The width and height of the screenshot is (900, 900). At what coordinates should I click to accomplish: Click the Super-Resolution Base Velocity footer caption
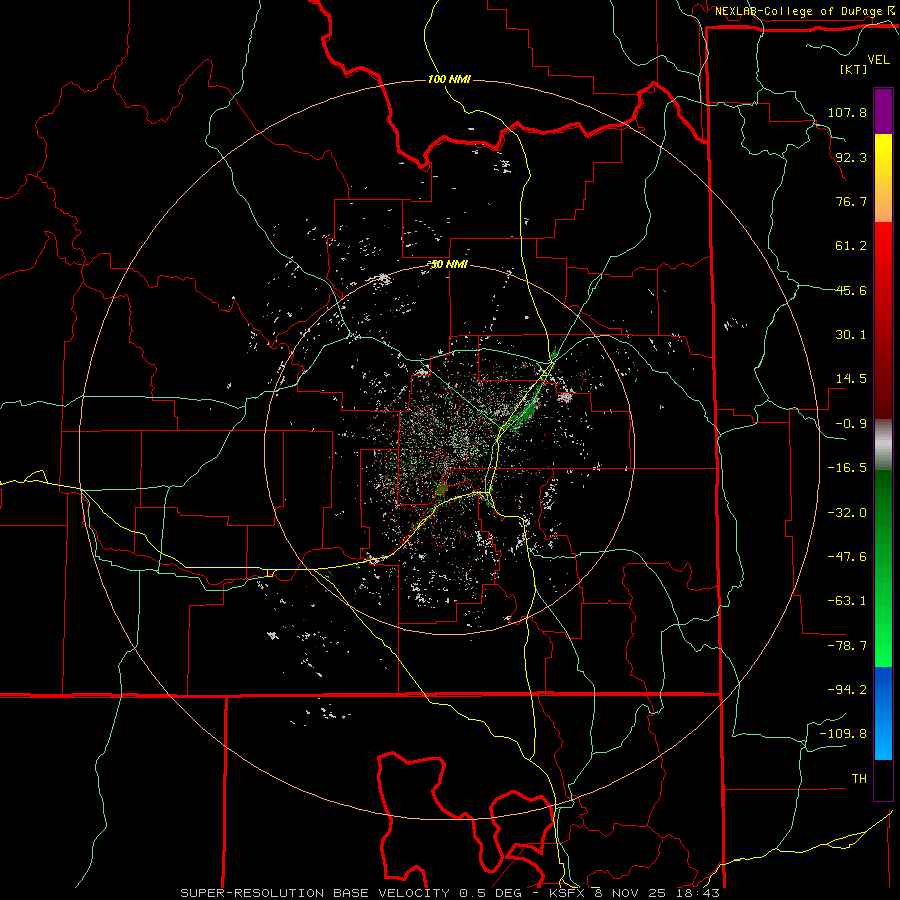coord(449,893)
